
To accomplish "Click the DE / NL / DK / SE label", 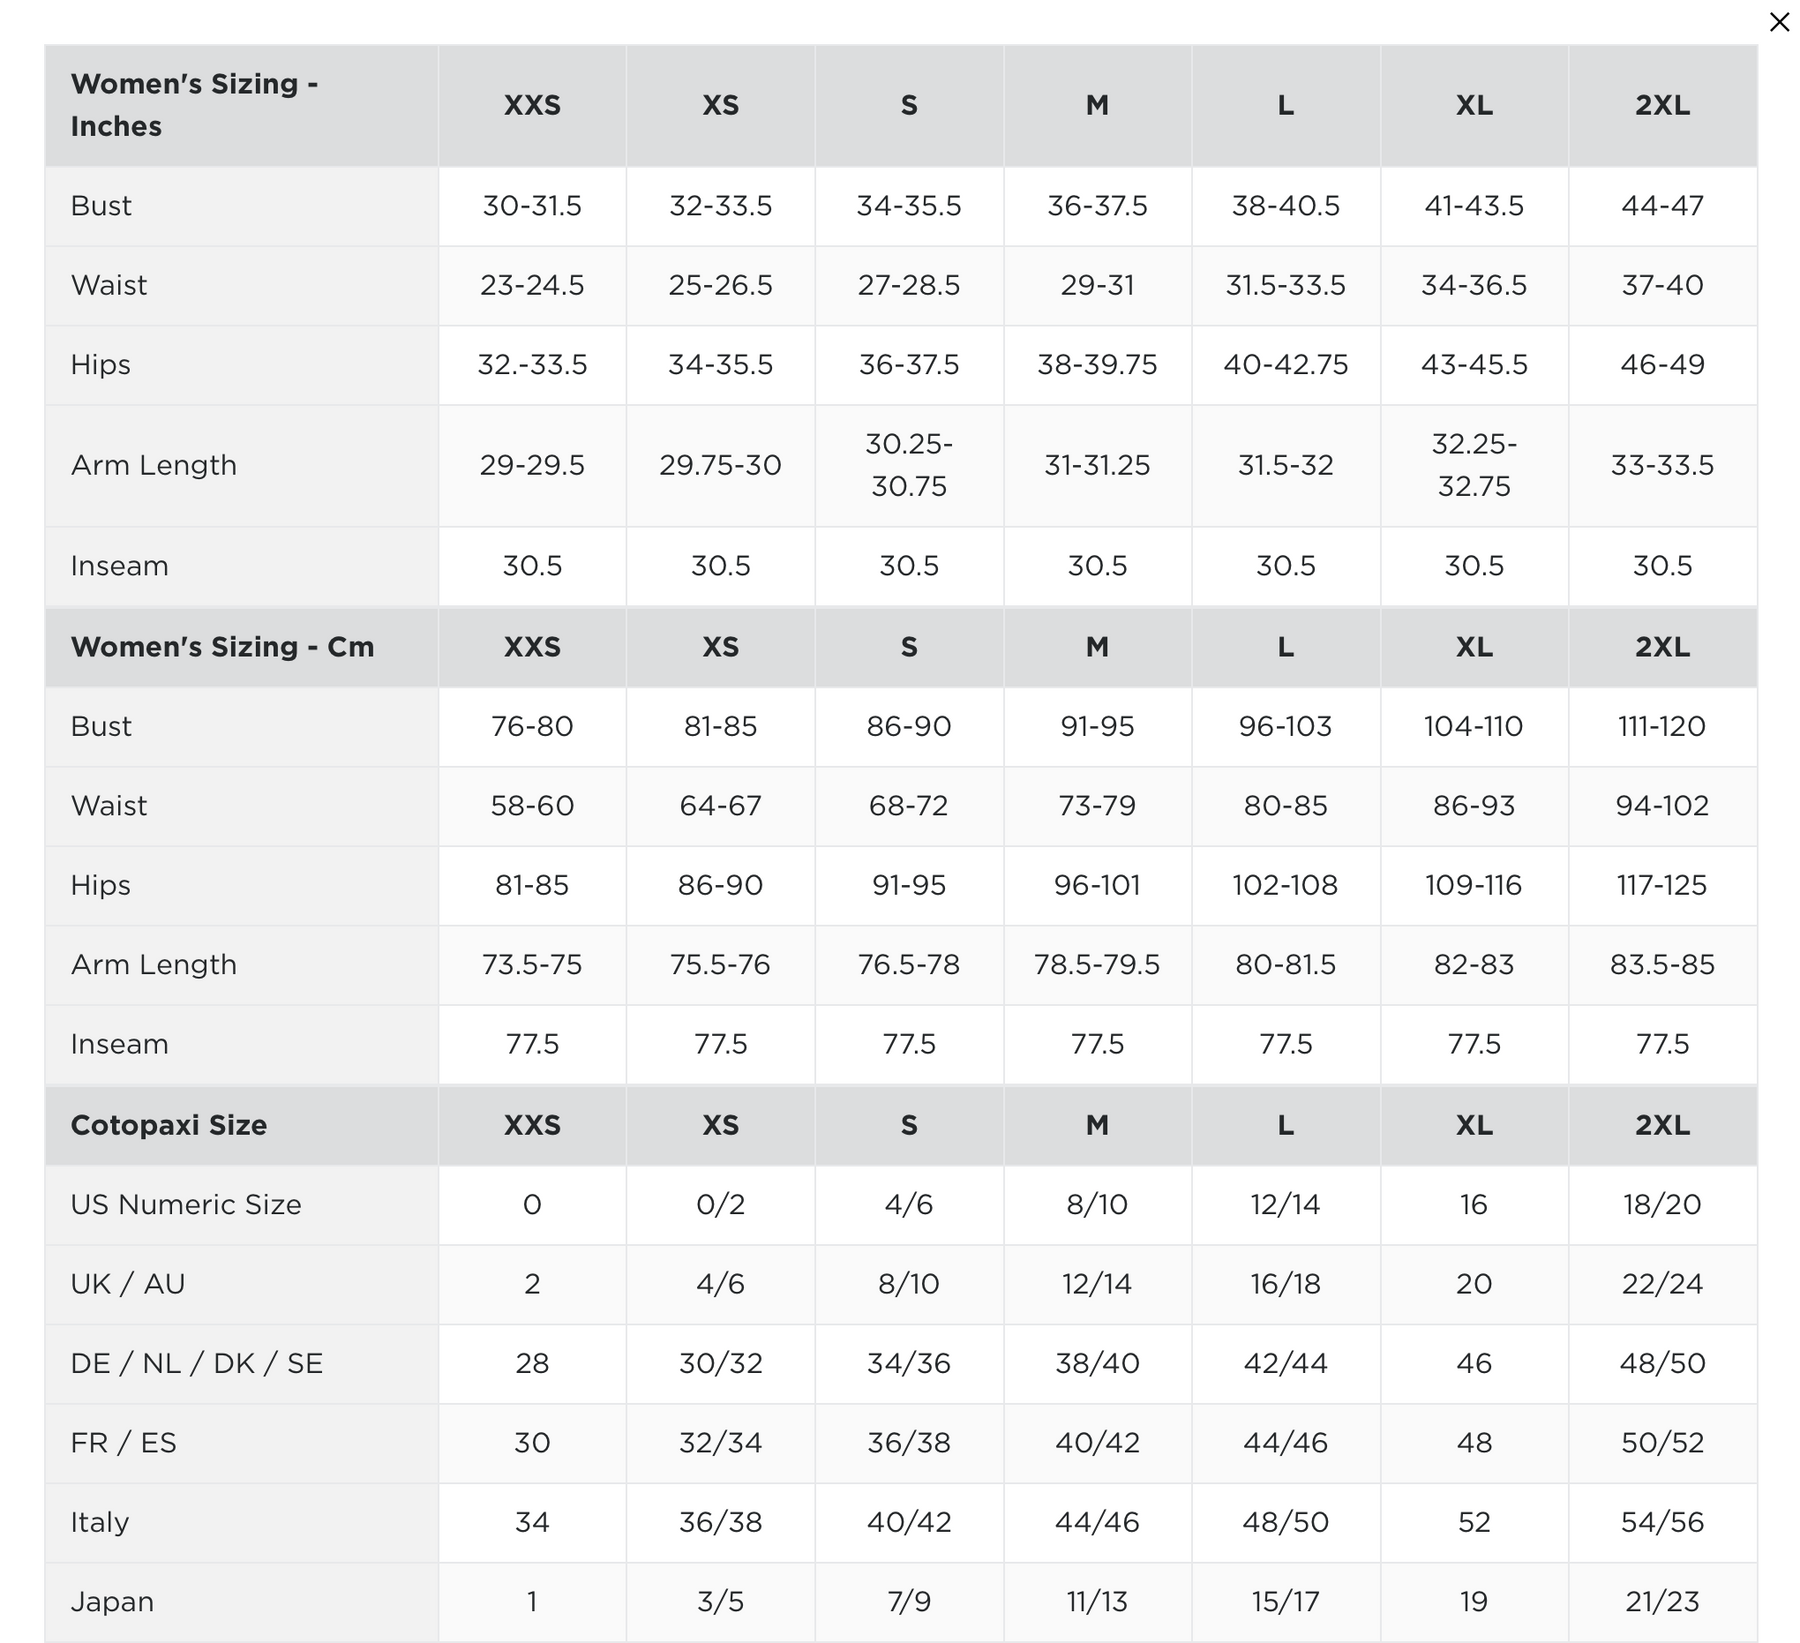I will pyautogui.click(x=197, y=1363).
